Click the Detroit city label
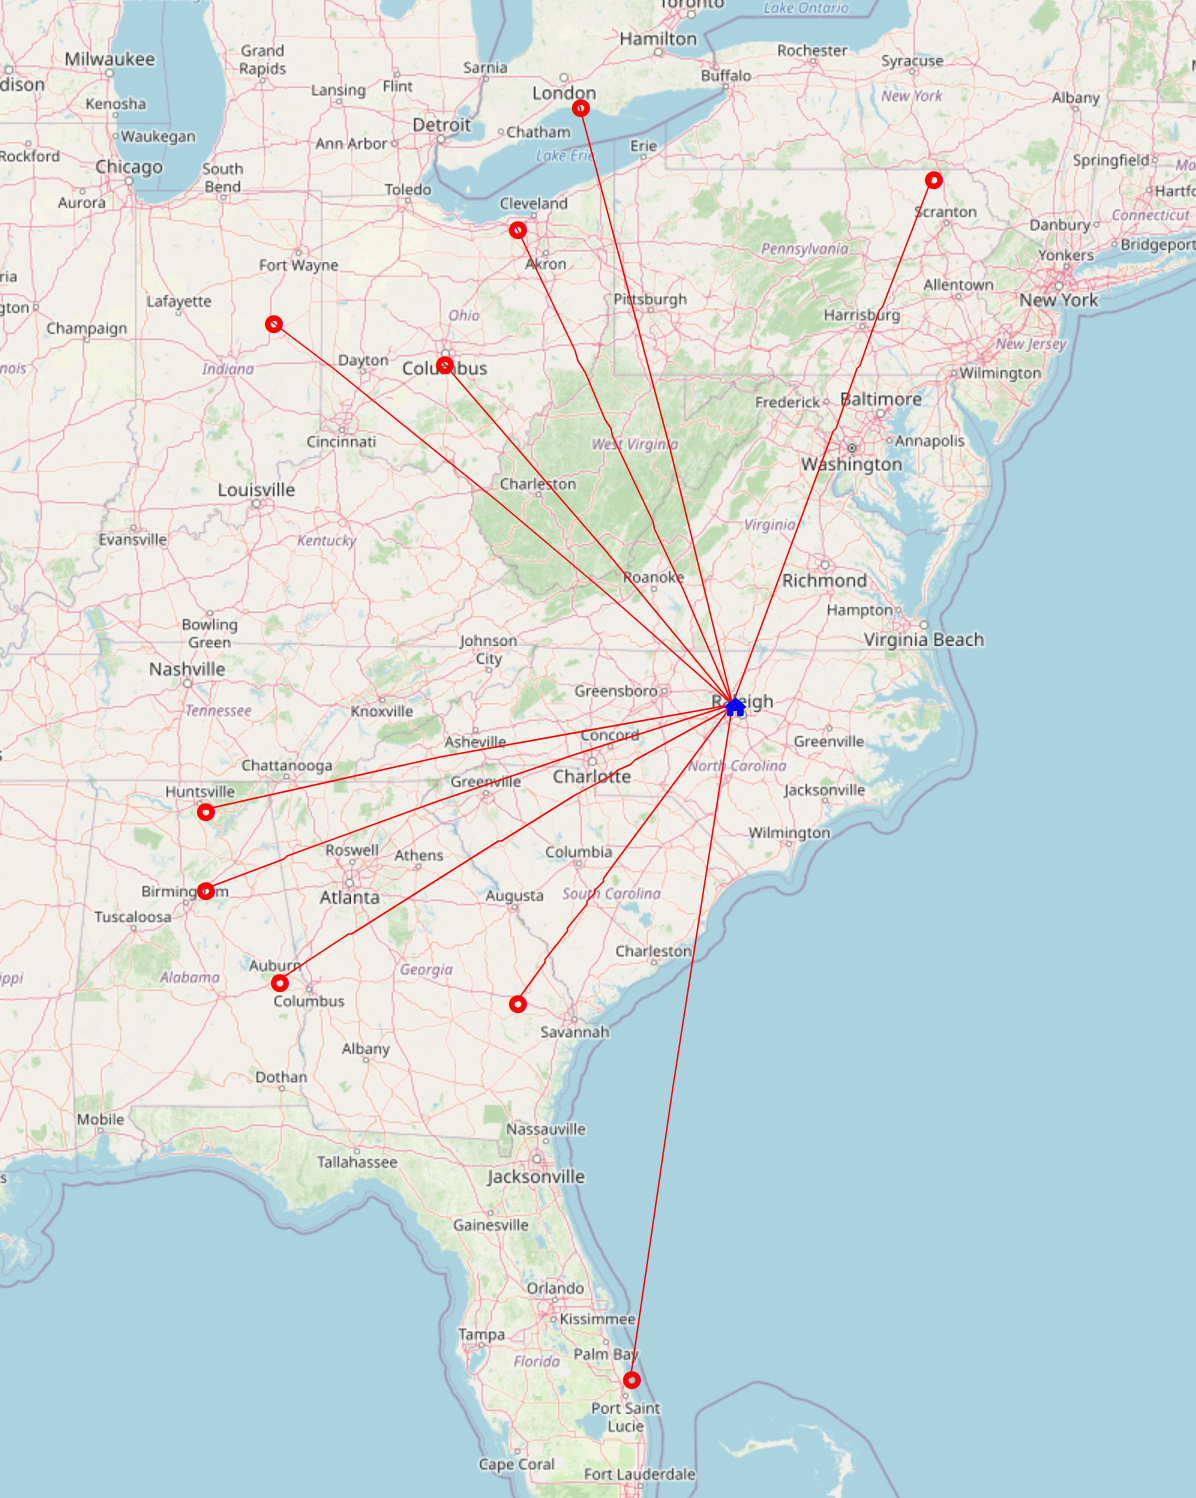The height and width of the screenshot is (1498, 1196). click(441, 125)
